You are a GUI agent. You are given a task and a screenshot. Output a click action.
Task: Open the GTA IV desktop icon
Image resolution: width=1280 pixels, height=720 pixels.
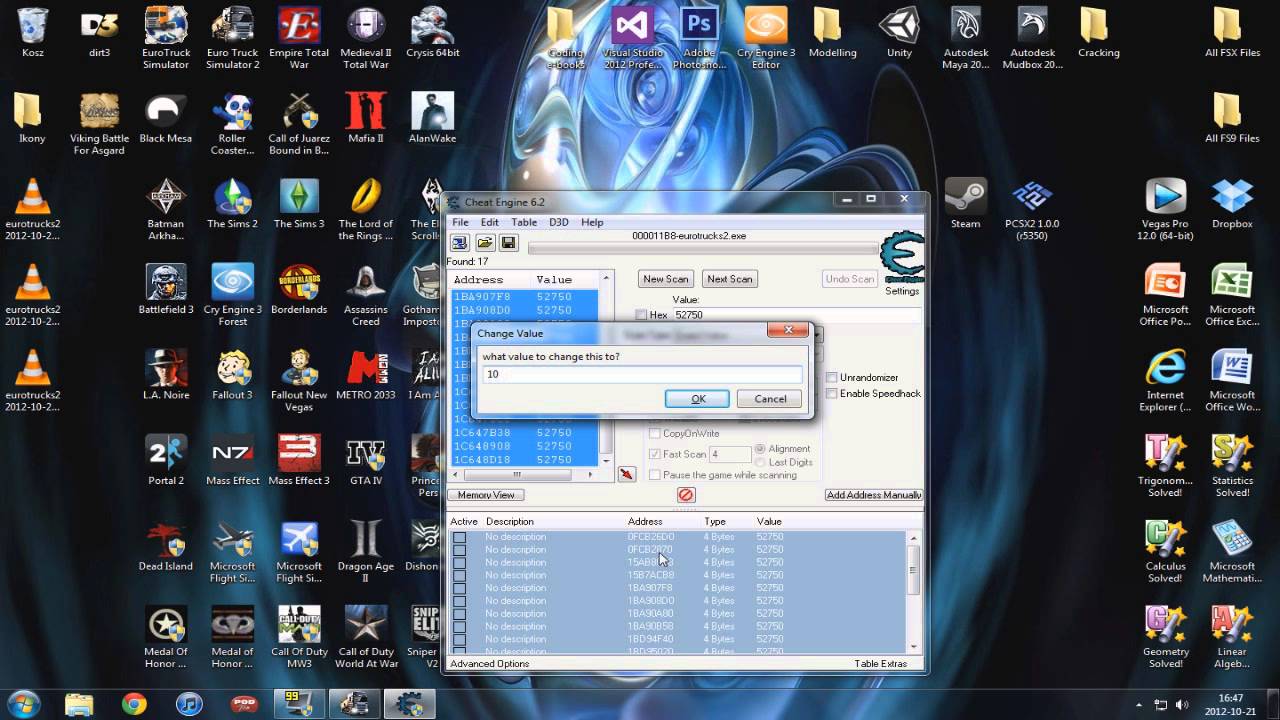point(366,460)
